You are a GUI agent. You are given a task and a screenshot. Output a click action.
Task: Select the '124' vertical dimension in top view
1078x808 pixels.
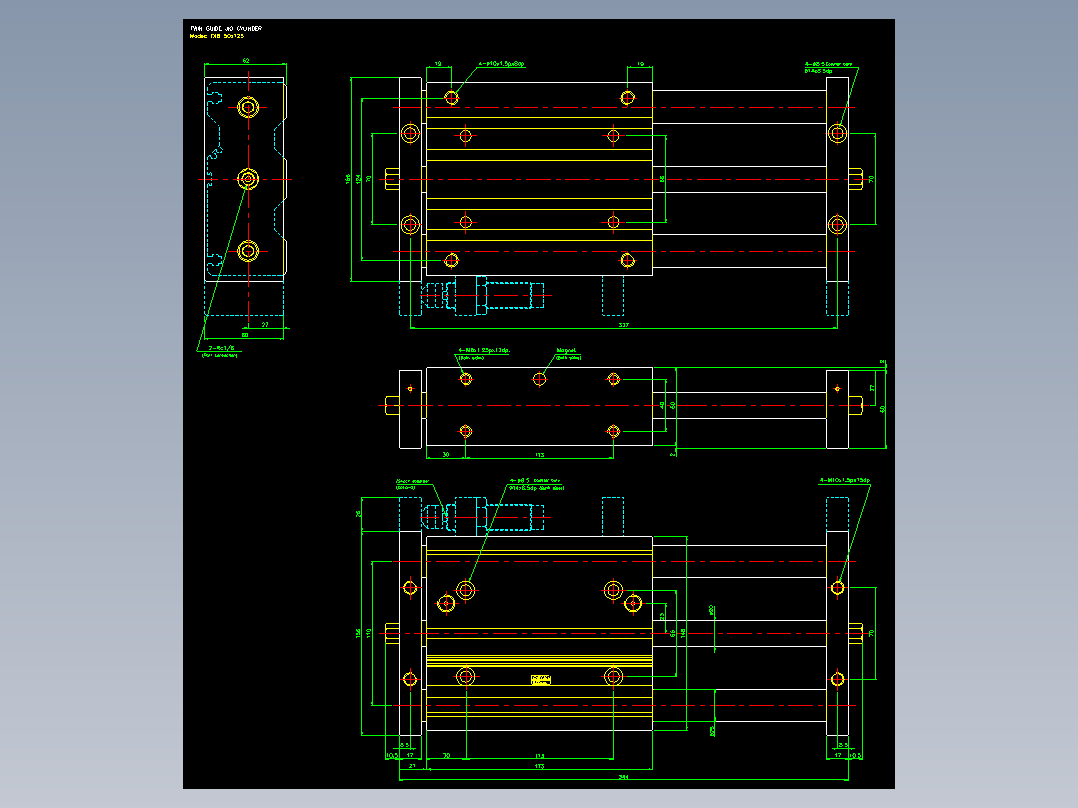point(358,179)
